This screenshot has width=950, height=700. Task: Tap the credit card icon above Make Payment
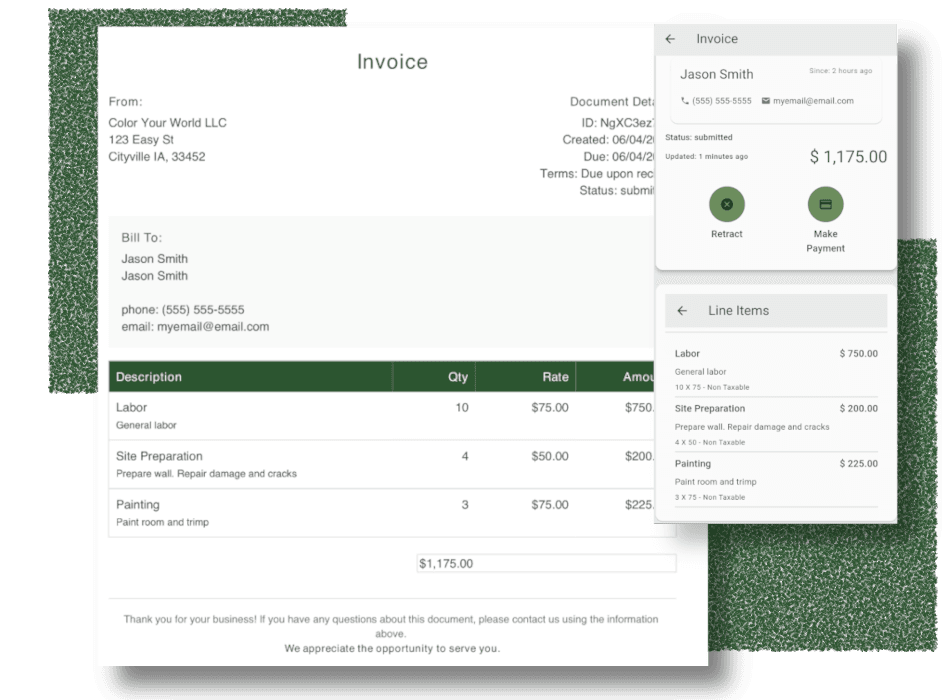(x=826, y=204)
